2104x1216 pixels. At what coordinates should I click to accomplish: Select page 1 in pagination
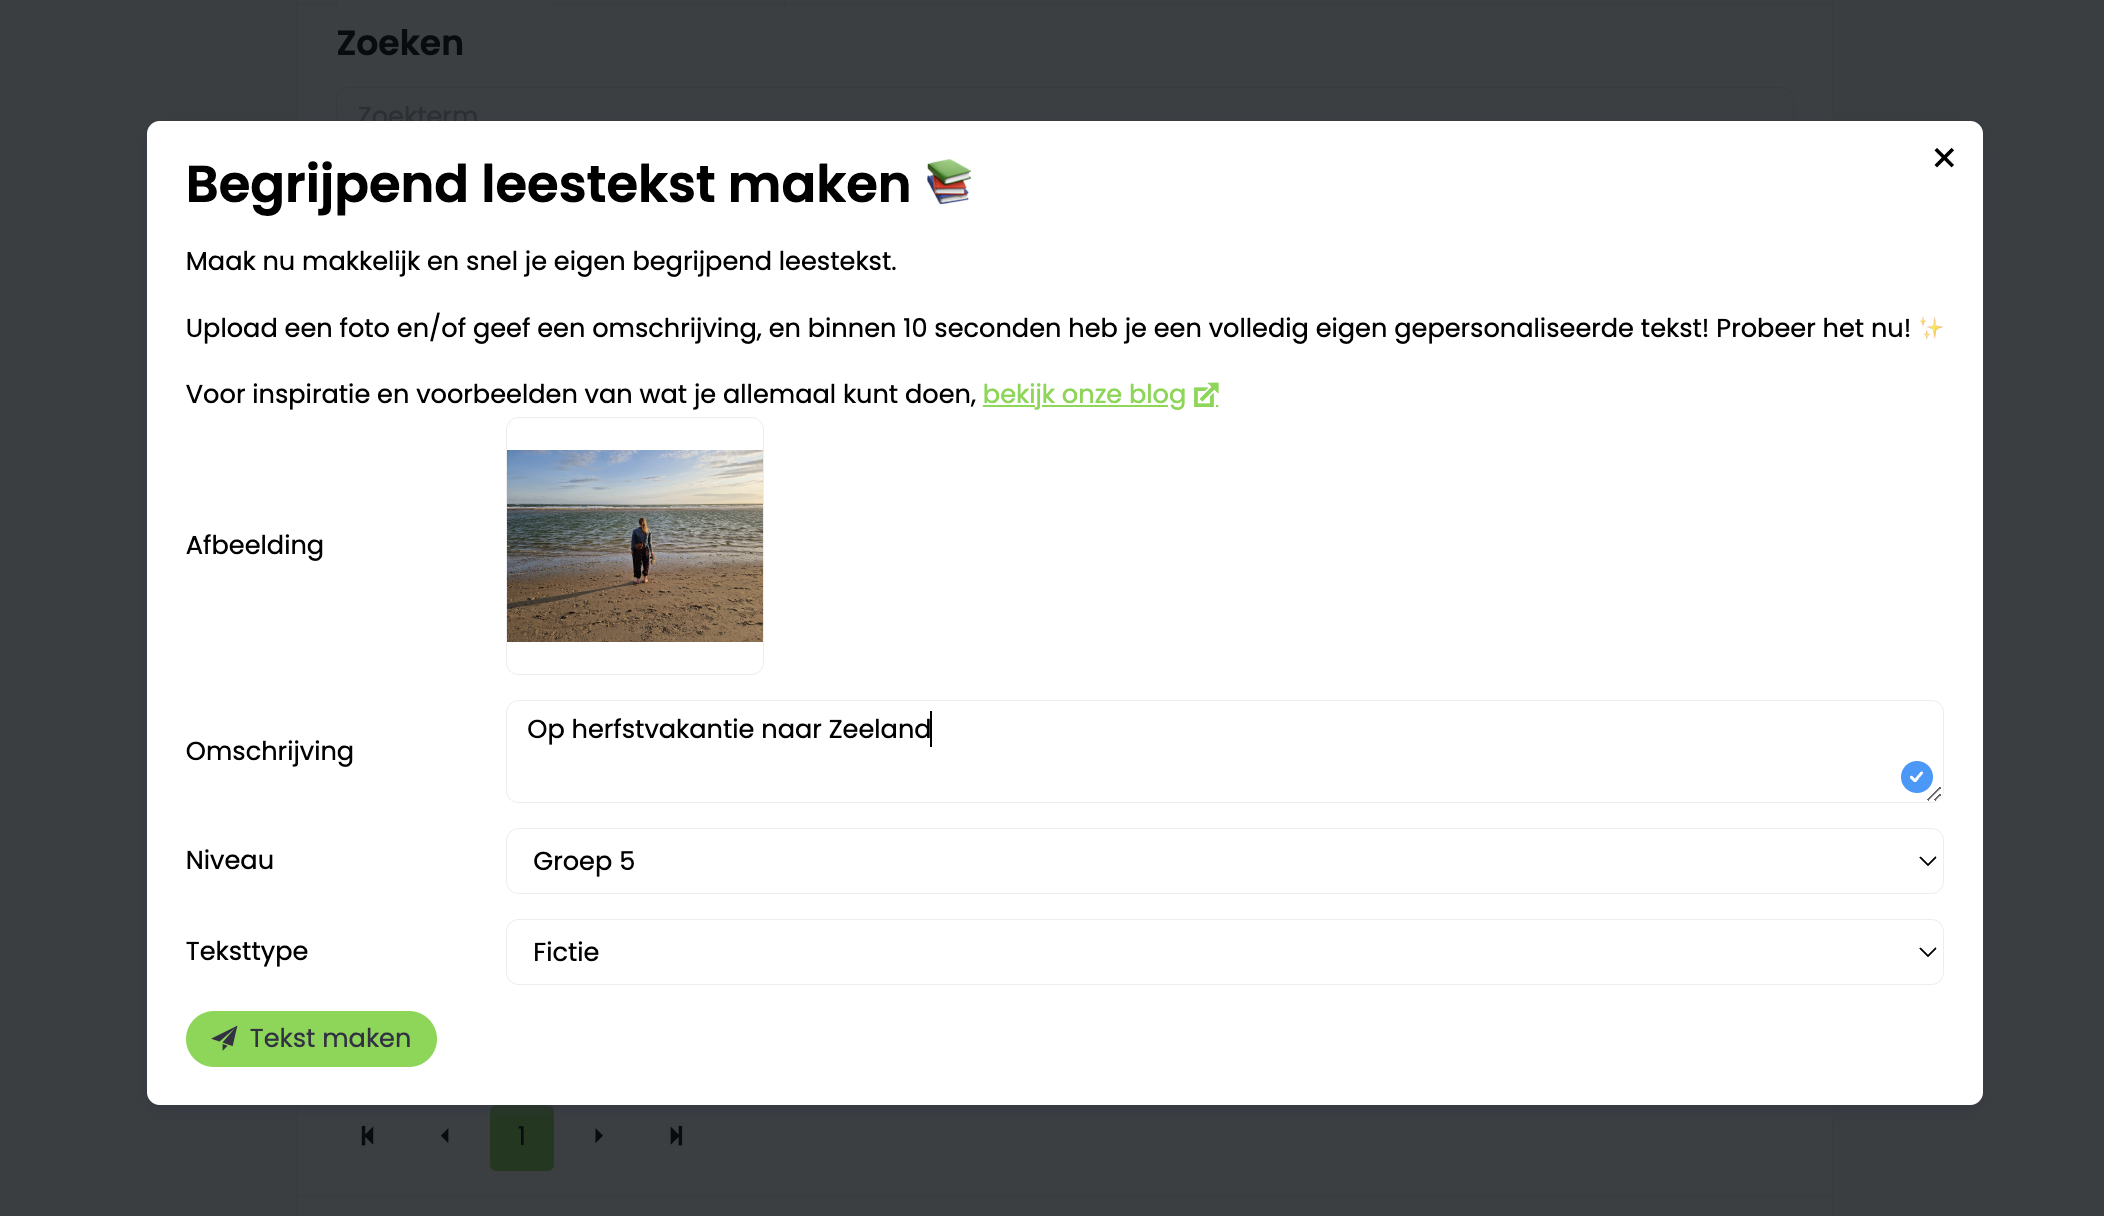[x=521, y=1136]
